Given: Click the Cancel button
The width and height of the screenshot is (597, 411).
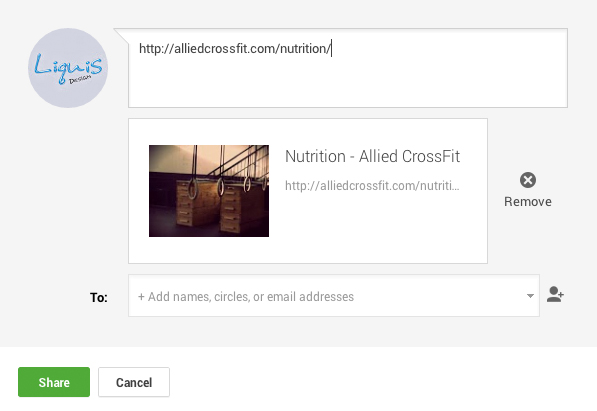Looking at the screenshot, I should coord(134,382).
